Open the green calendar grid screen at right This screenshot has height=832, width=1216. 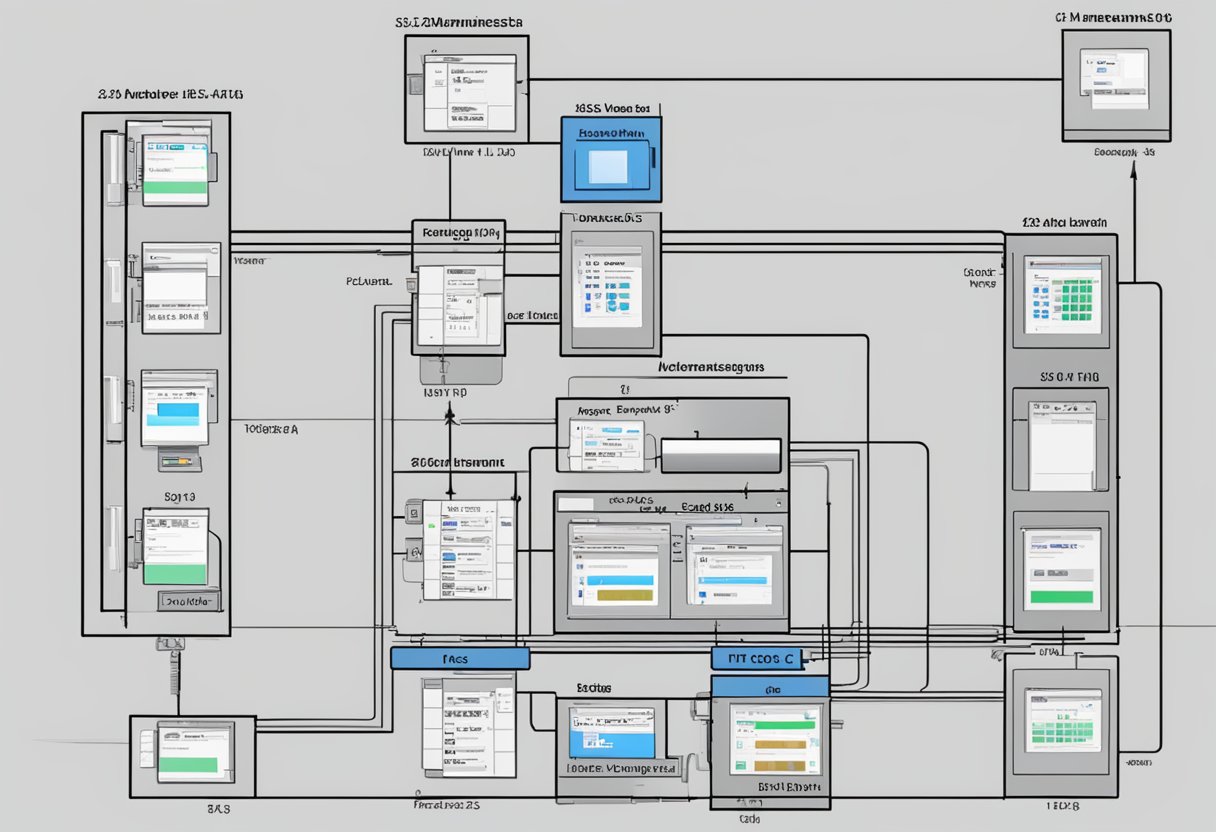(1062, 295)
